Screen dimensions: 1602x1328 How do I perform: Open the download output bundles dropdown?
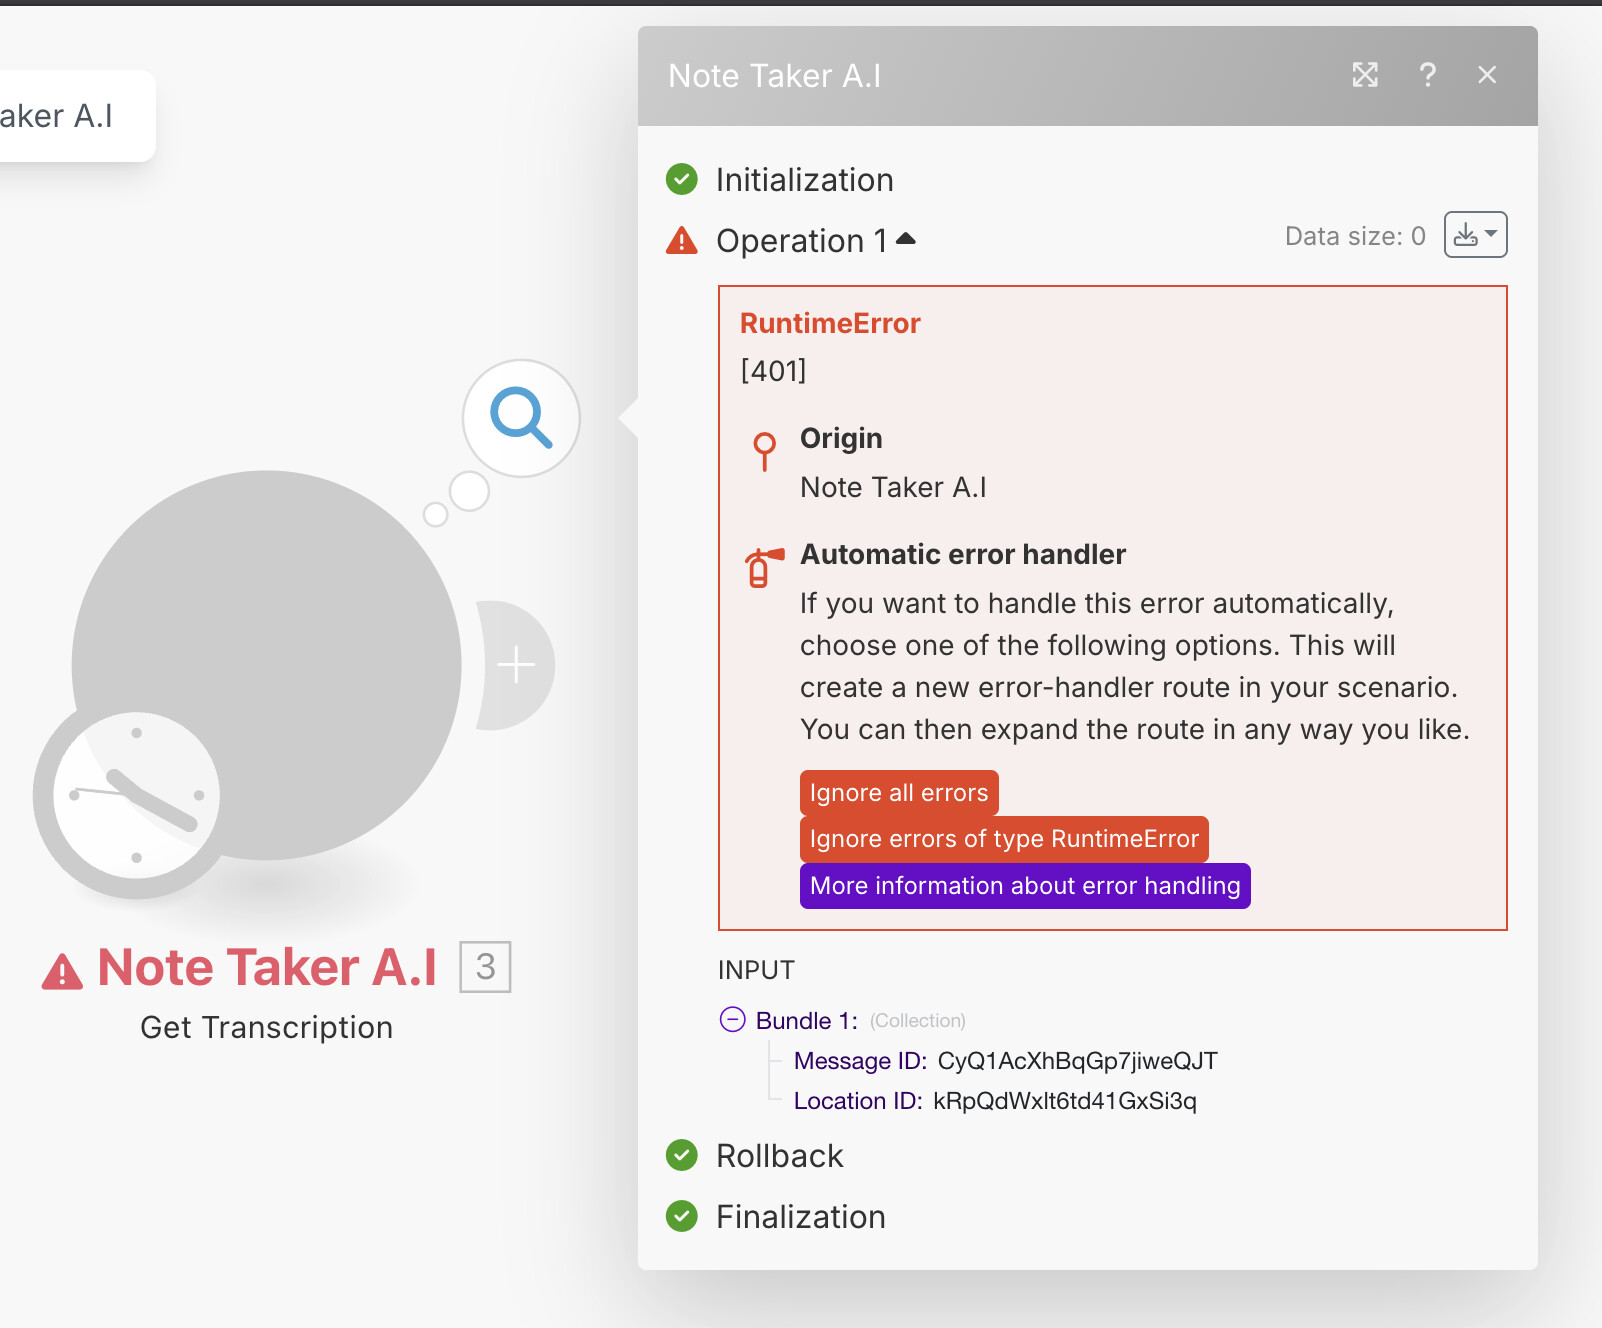[1475, 235]
